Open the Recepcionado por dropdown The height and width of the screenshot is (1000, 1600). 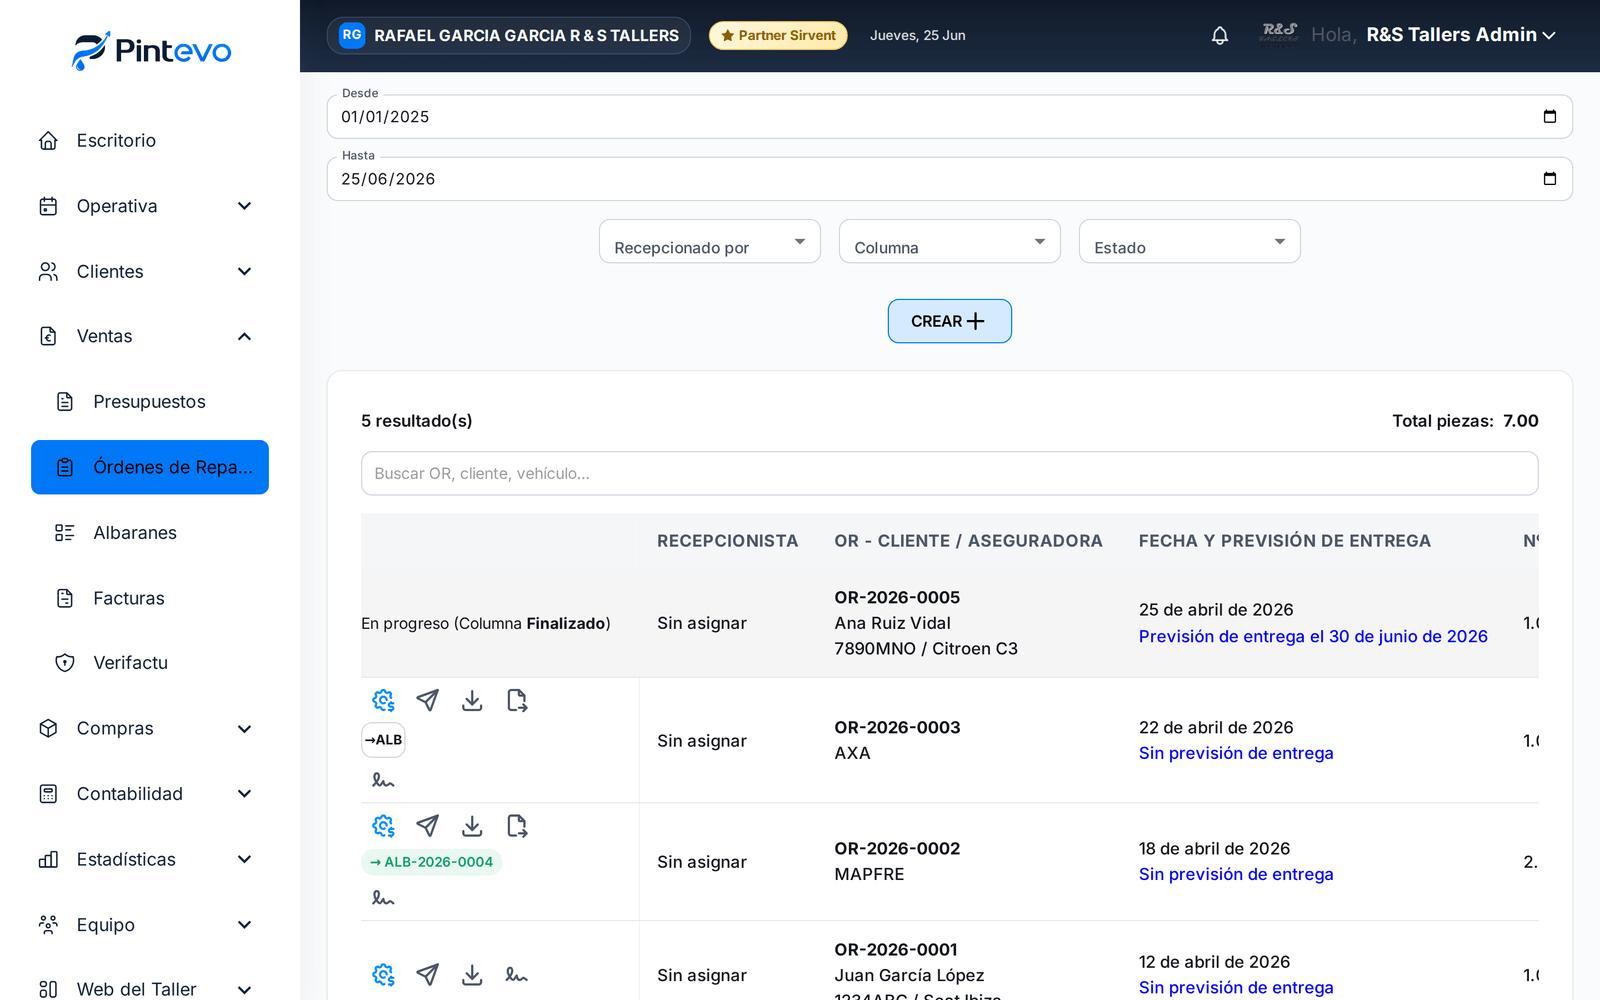point(710,242)
